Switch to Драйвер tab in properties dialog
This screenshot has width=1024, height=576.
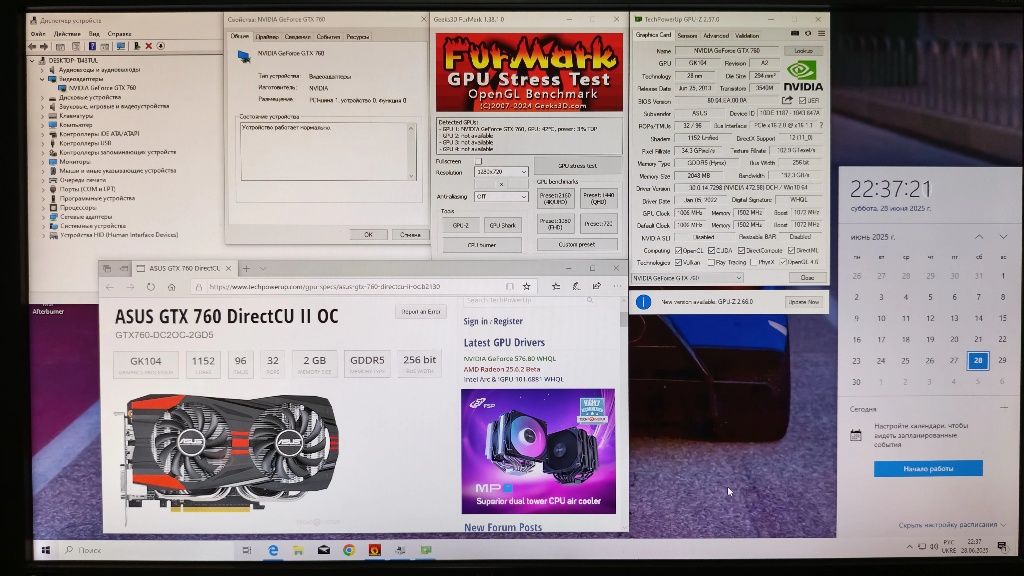[x=266, y=37]
